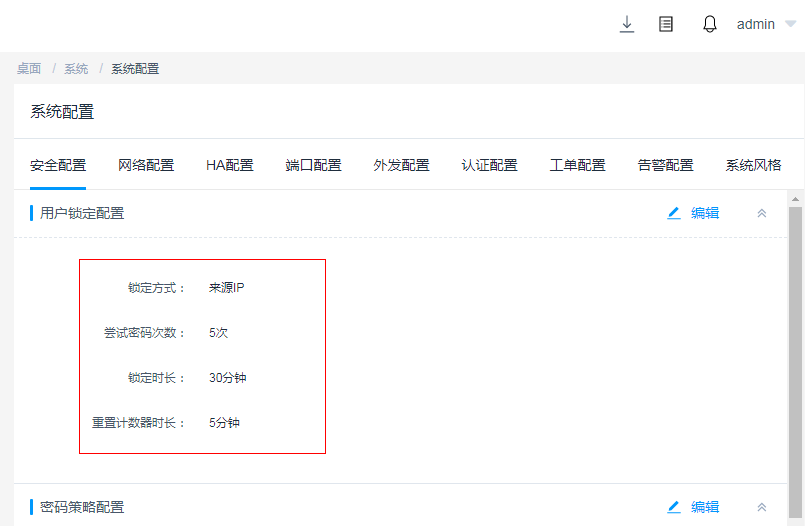Collapse the 用户锁定配置 section
Image resolution: width=805 pixels, height=526 pixels.
point(762,213)
